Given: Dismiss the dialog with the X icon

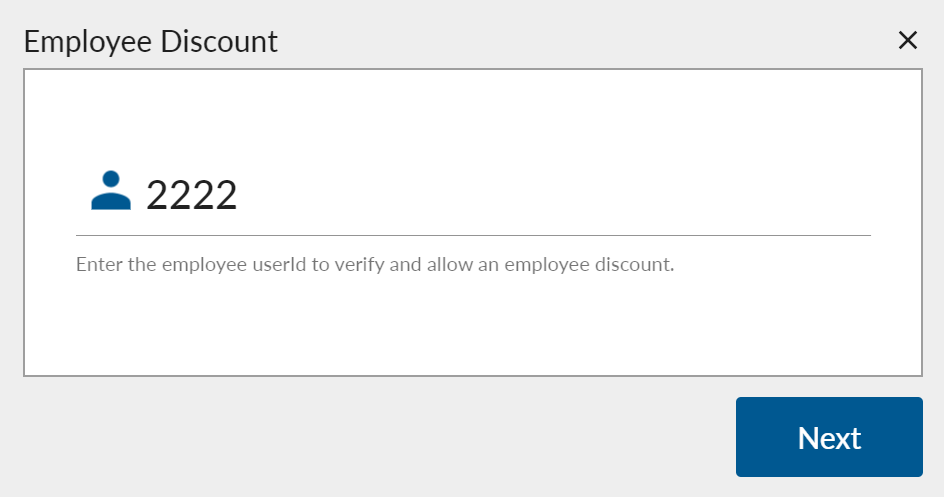Looking at the screenshot, I should (907, 40).
